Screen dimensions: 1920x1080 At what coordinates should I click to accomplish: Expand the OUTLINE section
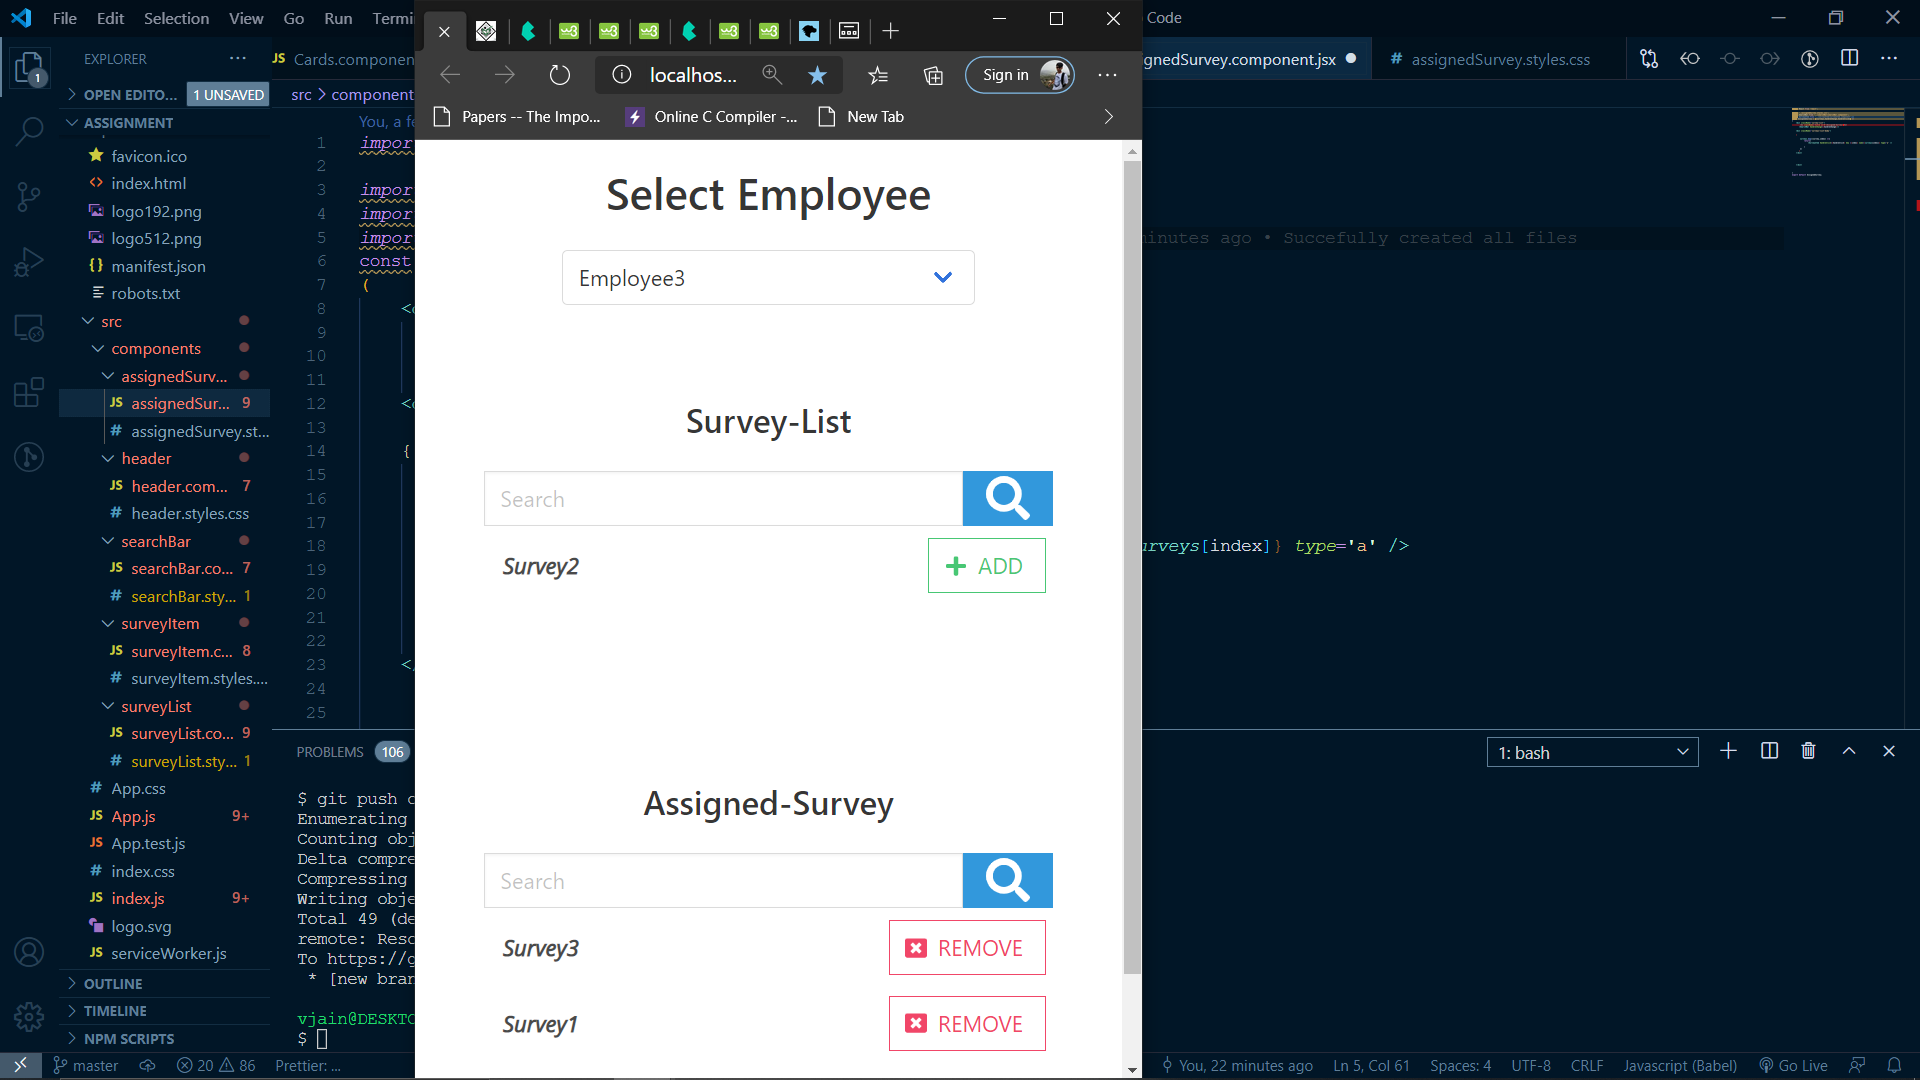point(112,984)
